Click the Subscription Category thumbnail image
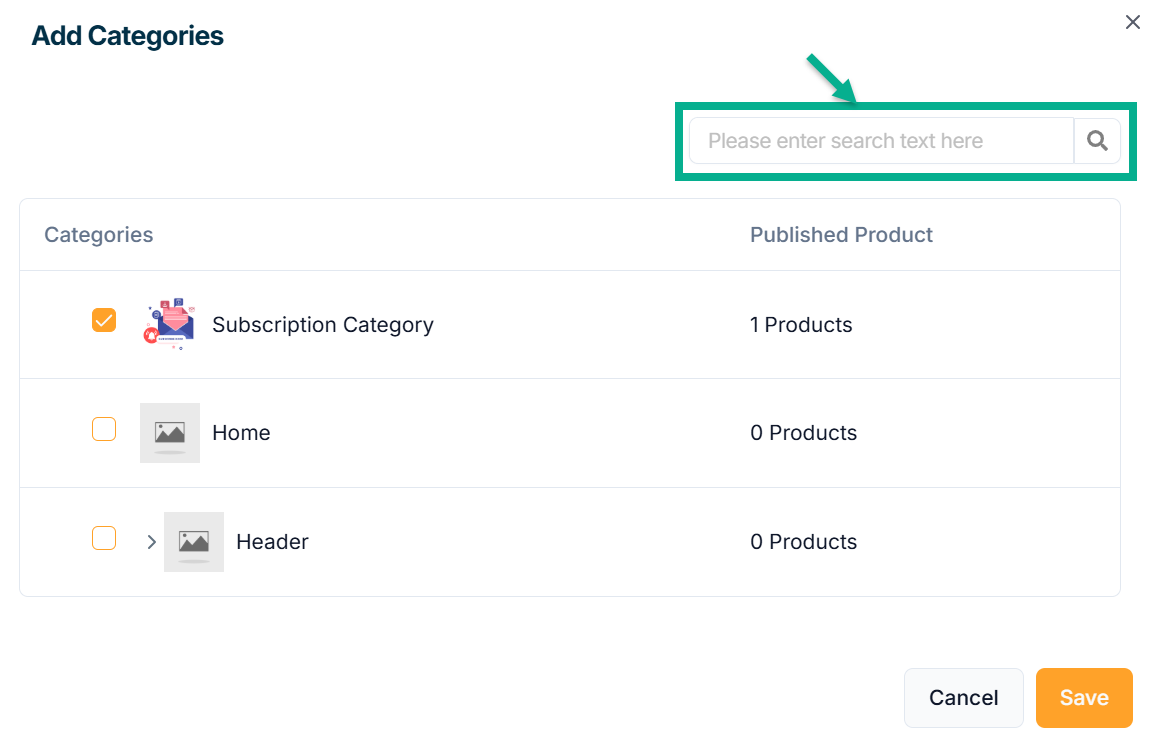Image resolution: width=1149 pixels, height=742 pixels. tap(170, 324)
